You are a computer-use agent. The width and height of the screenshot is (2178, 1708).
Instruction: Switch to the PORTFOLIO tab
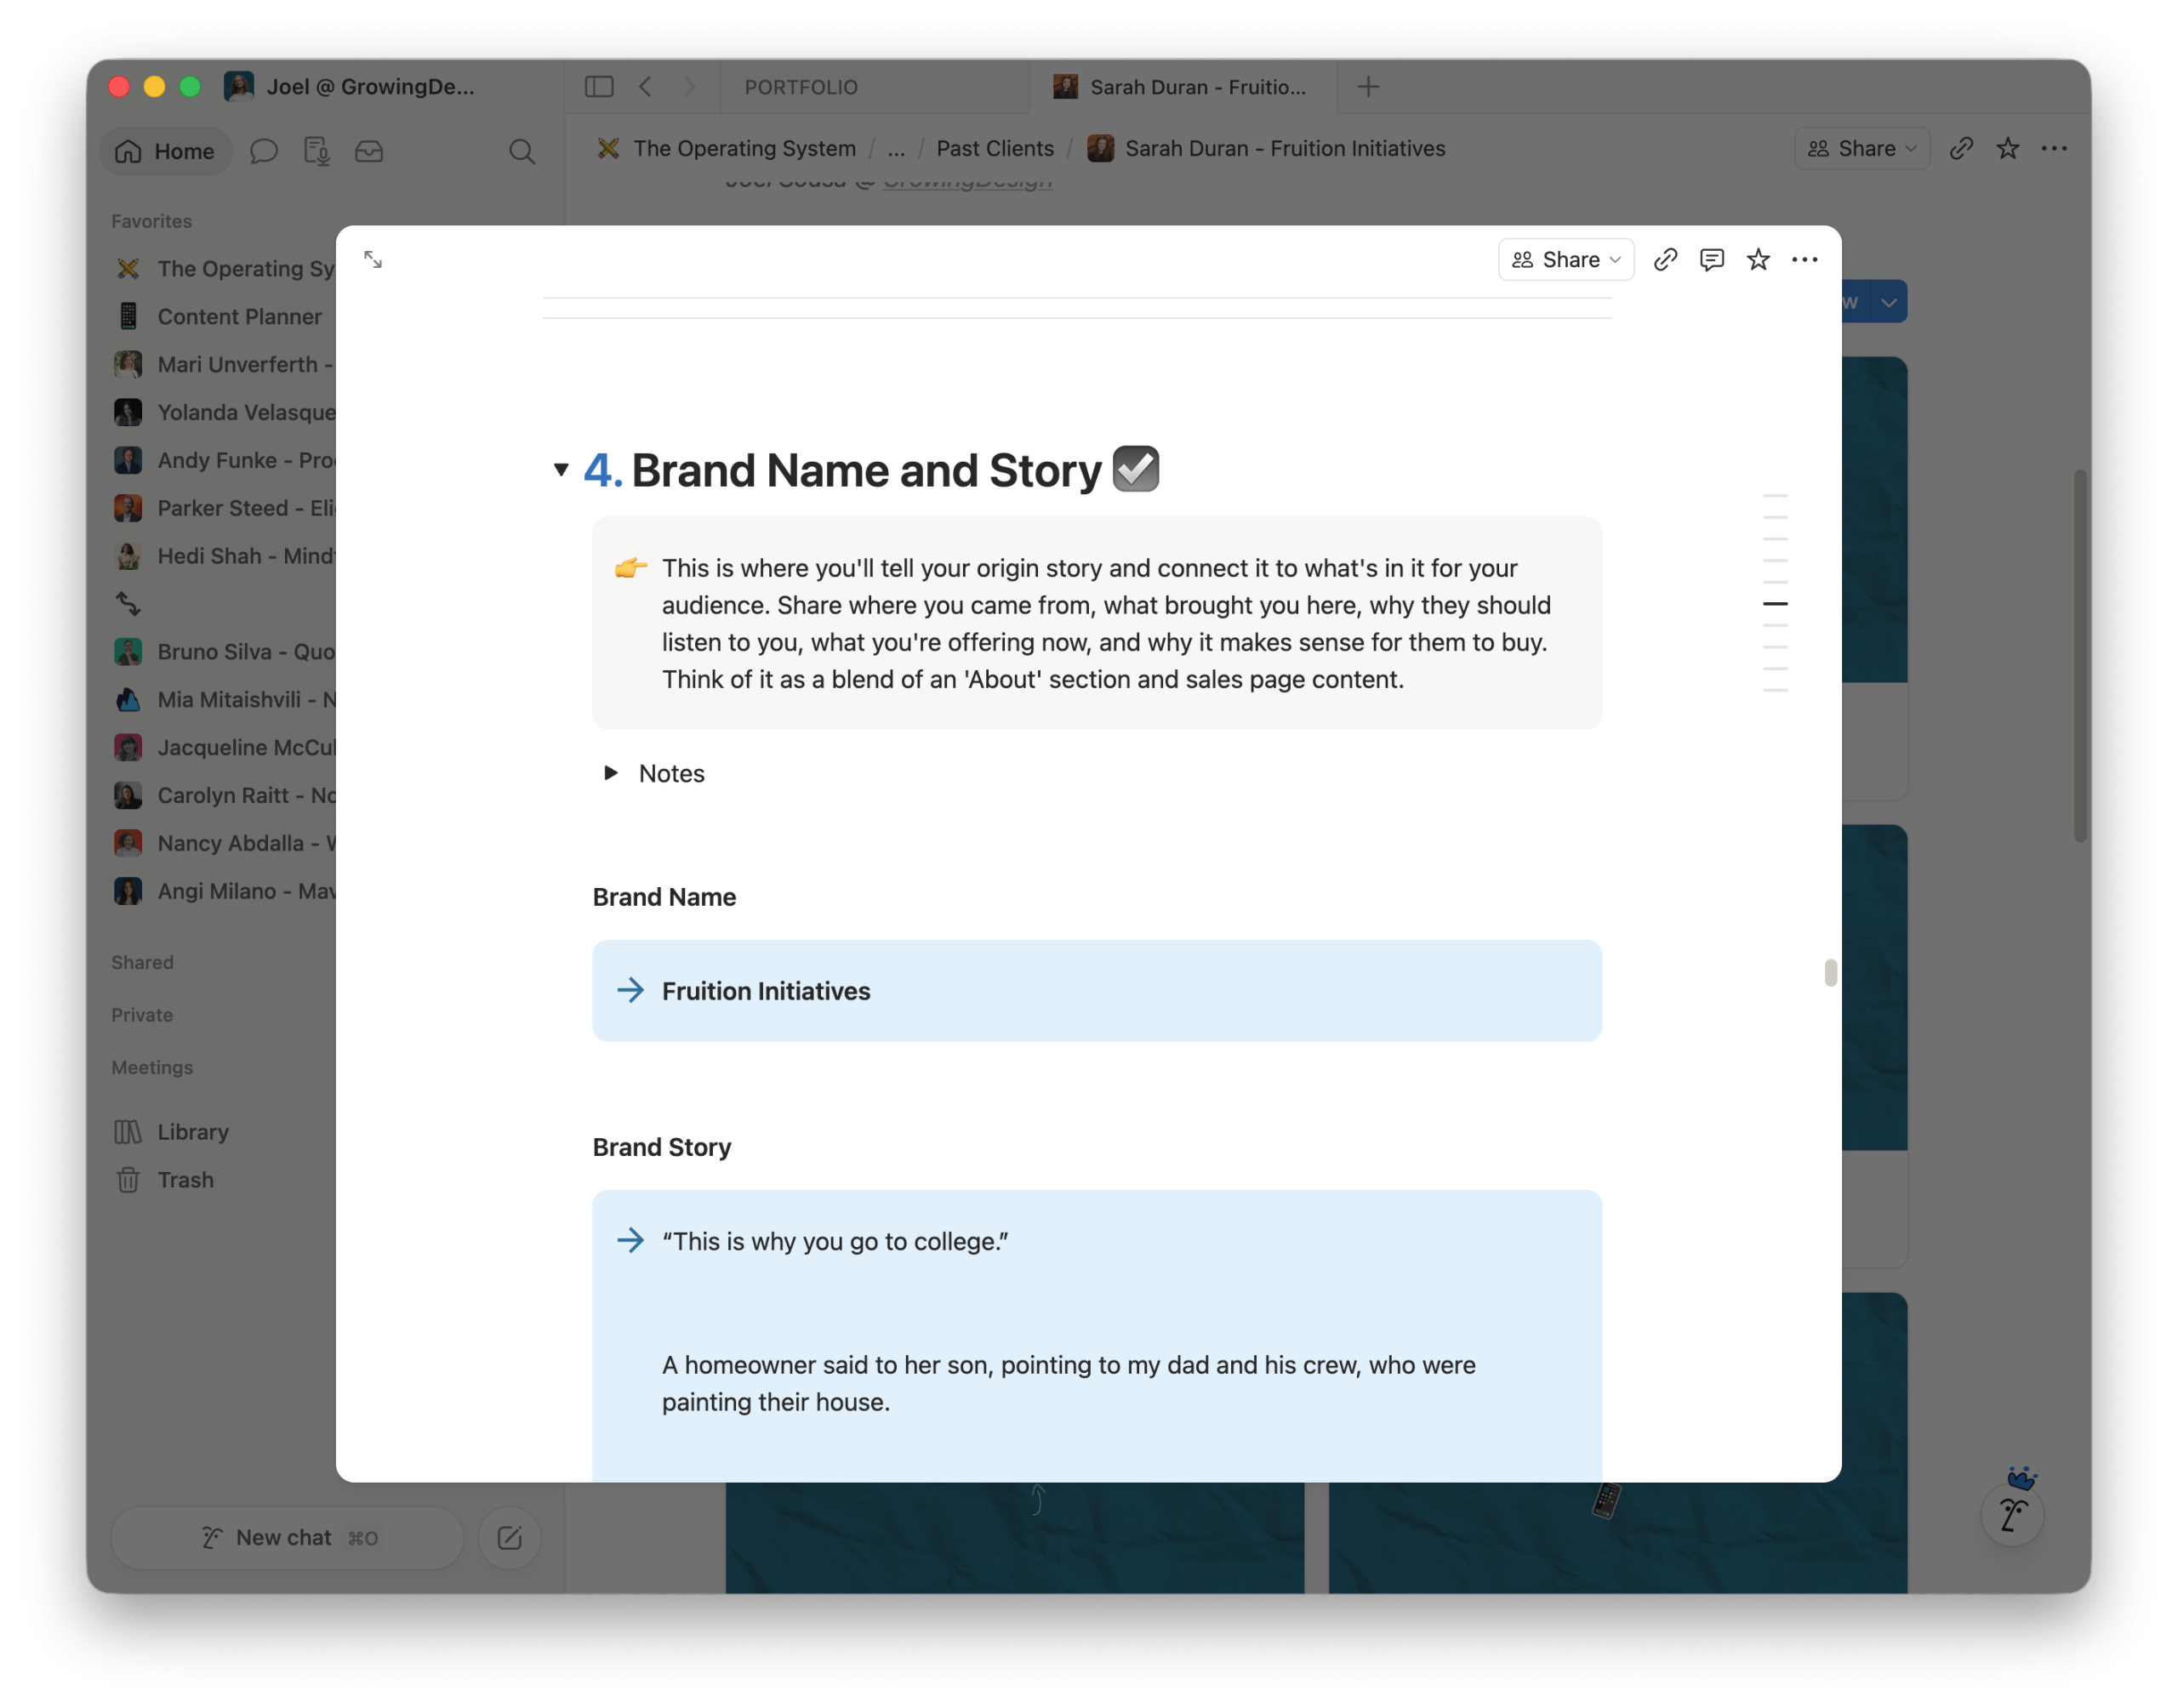(801, 87)
